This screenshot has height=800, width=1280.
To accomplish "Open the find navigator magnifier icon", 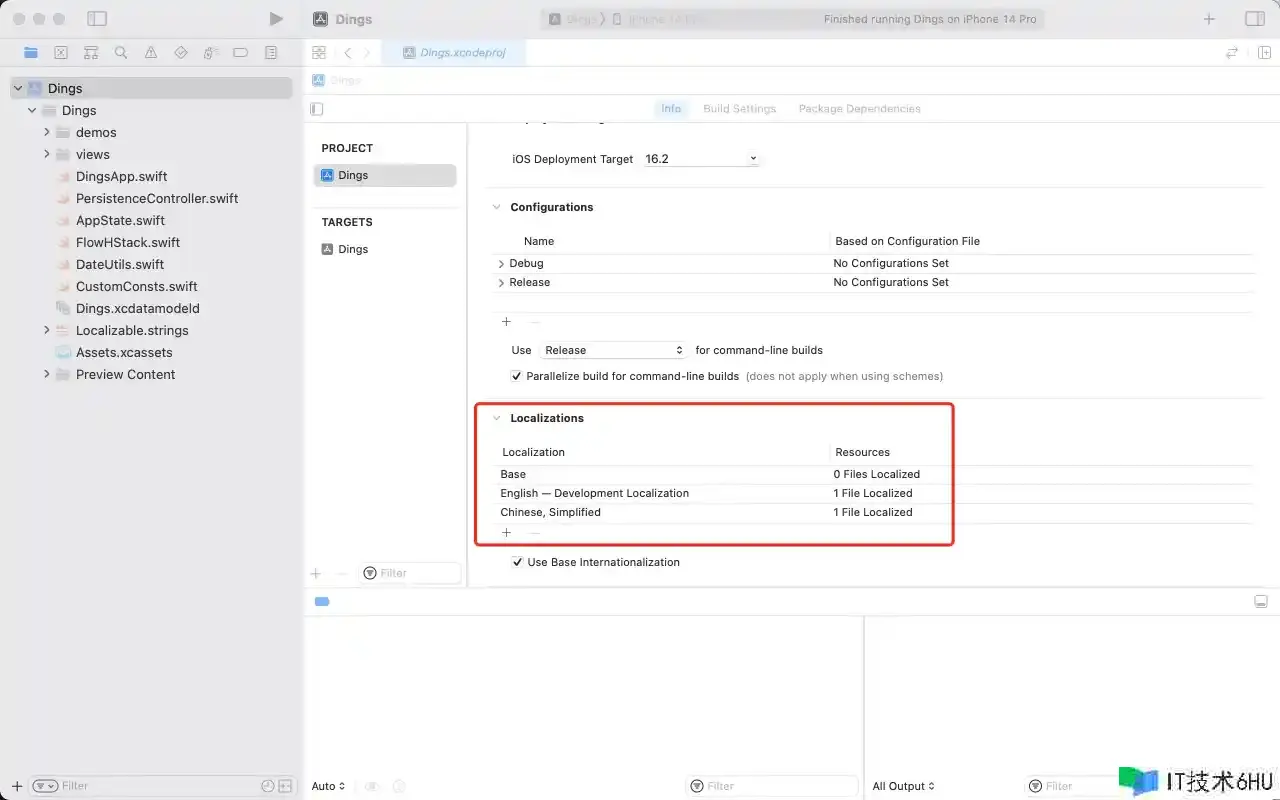I will coord(121,53).
